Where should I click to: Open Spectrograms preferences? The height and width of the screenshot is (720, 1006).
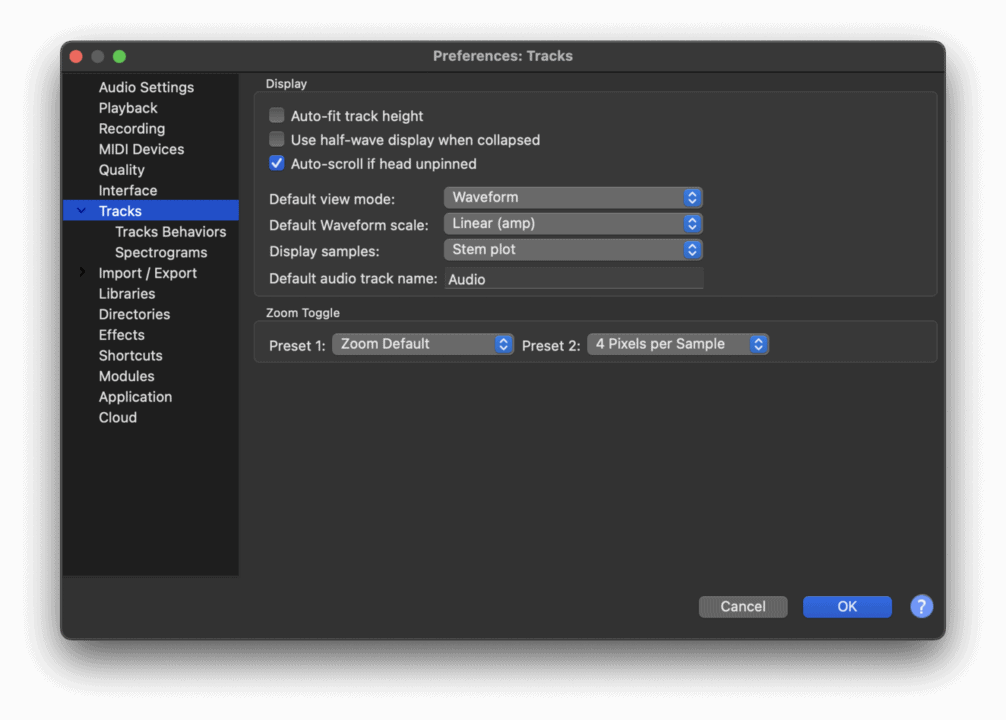160,252
